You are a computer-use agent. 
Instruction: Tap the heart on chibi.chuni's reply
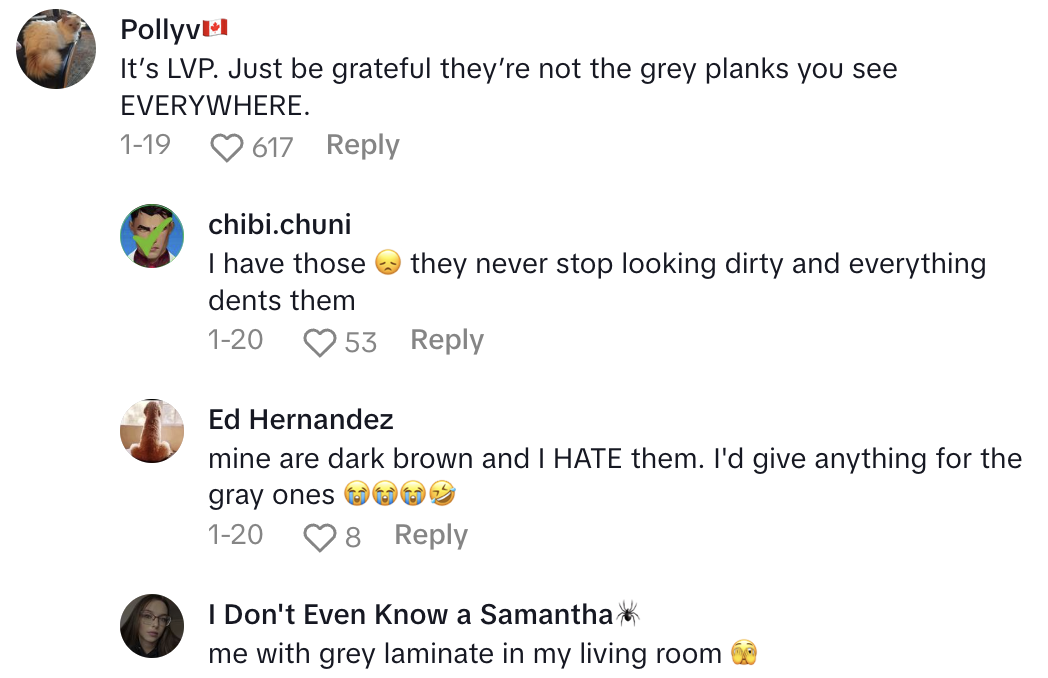319,342
